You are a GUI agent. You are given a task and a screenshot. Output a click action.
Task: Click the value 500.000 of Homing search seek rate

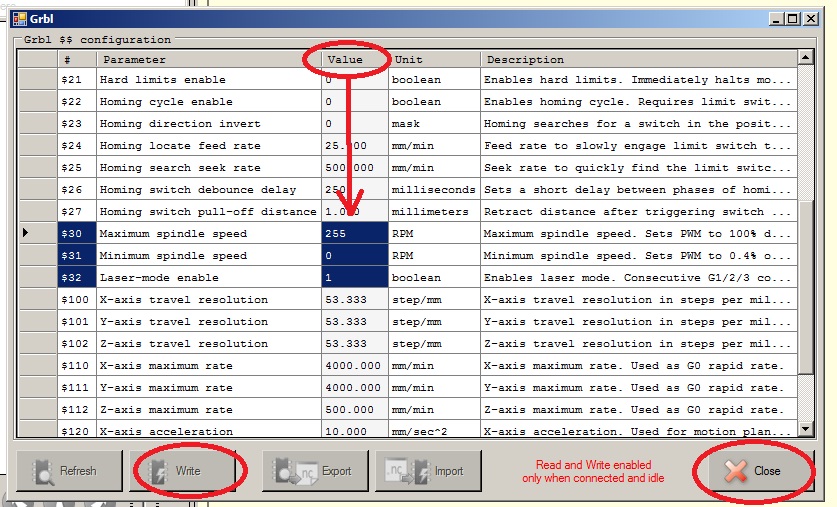tap(355, 168)
